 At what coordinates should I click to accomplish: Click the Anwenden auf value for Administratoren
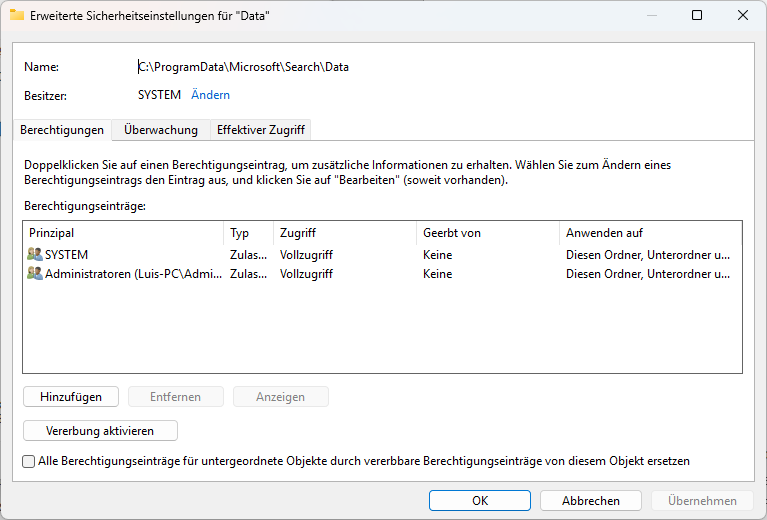pos(648,274)
